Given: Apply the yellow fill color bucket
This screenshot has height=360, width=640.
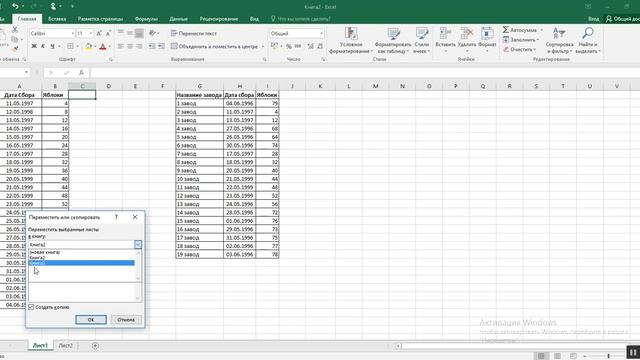Looking at the screenshot, I should pos(88,47).
